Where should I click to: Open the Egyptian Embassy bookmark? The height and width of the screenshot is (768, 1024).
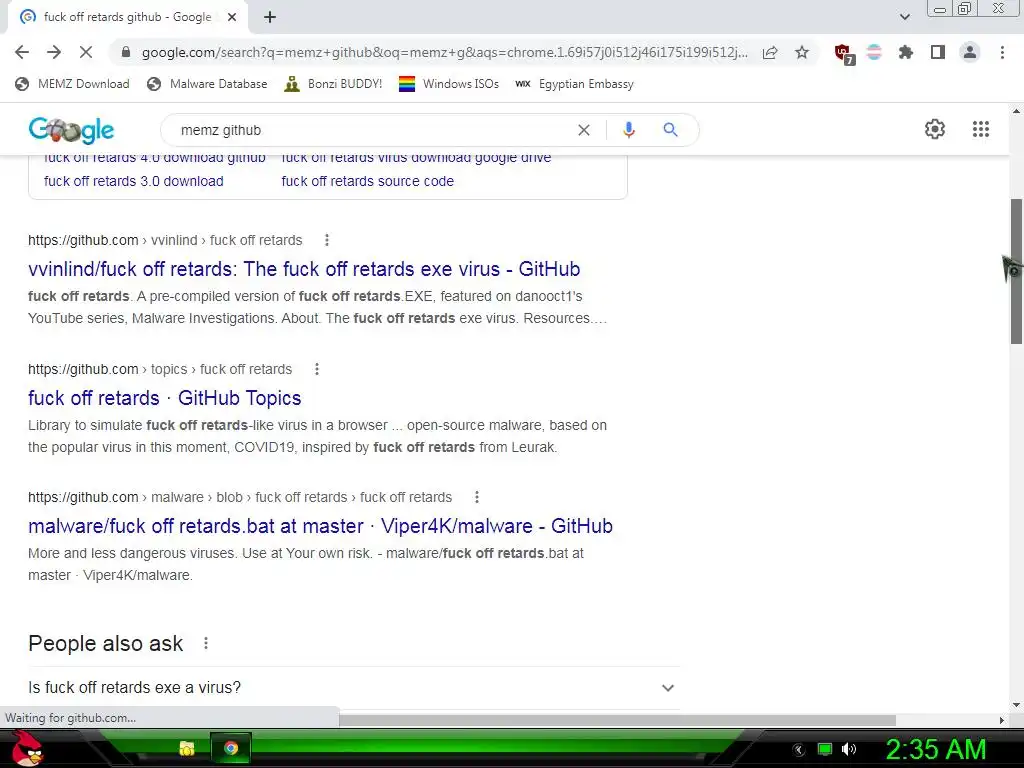pos(574,84)
